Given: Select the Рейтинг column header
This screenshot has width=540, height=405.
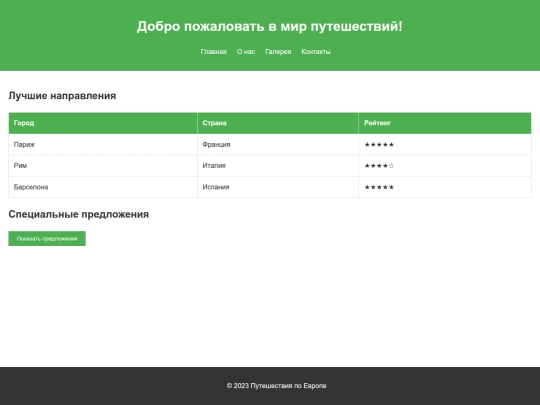Looking at the screenshot, I should point(445,123).
